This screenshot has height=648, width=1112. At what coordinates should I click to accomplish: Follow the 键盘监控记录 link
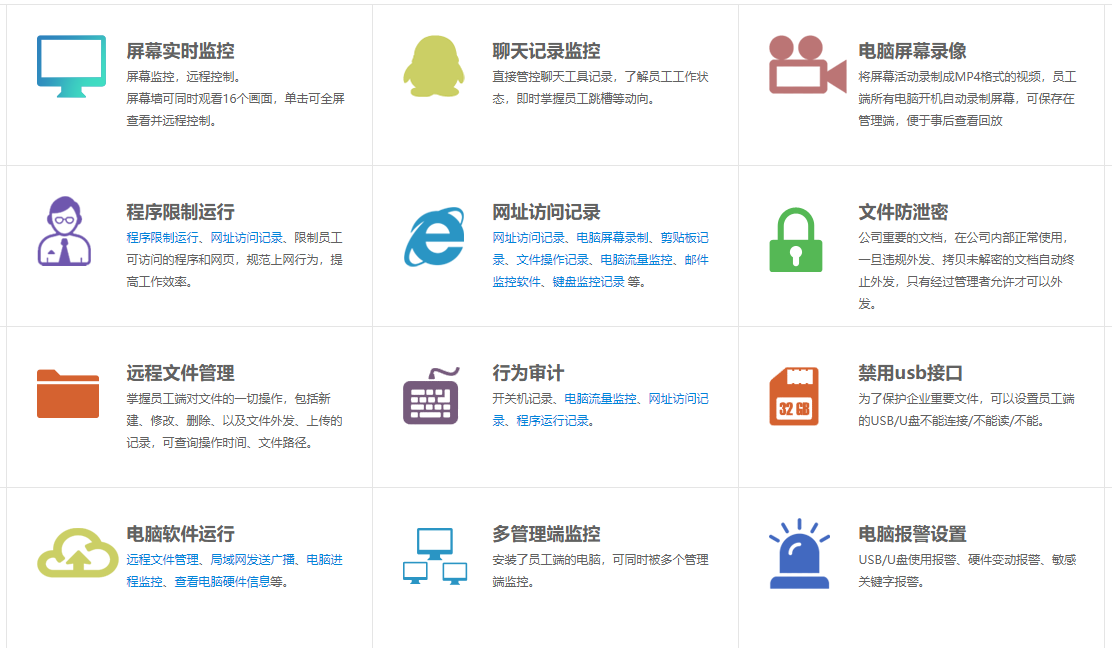[x=588, y=282]
